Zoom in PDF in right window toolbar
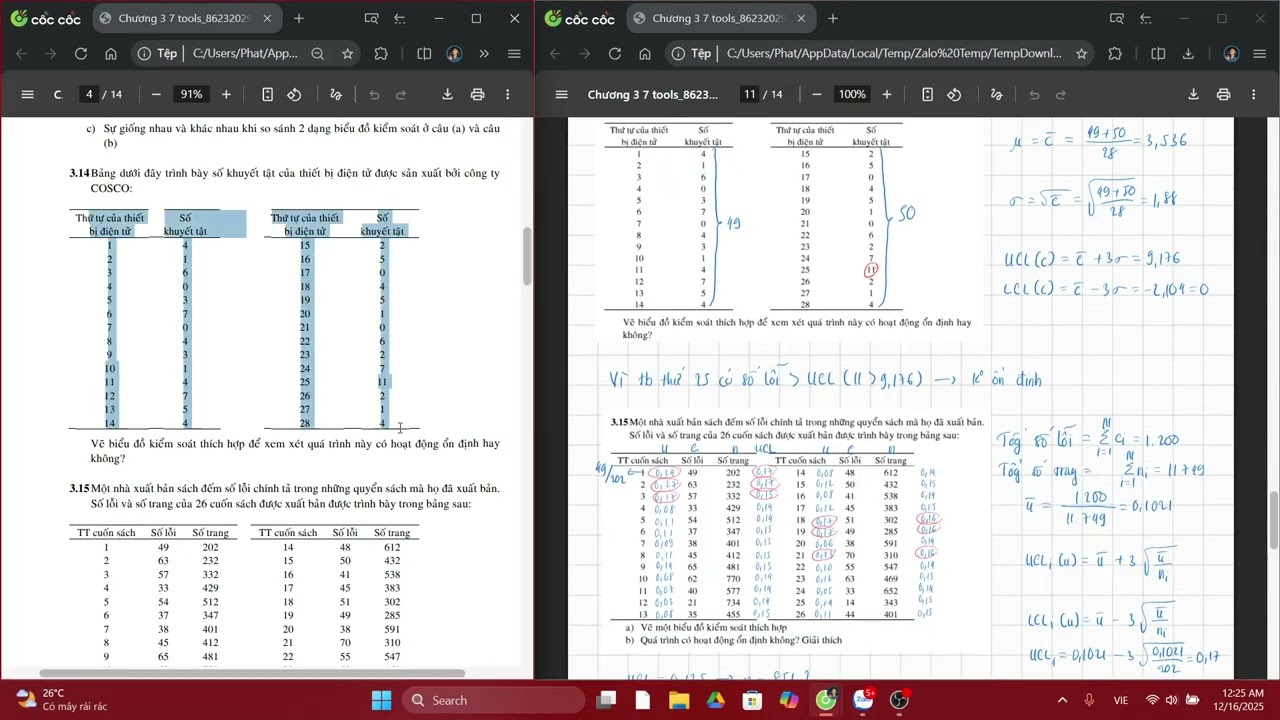This screenshot has height=720, width=1280. [x=887, y=94]
